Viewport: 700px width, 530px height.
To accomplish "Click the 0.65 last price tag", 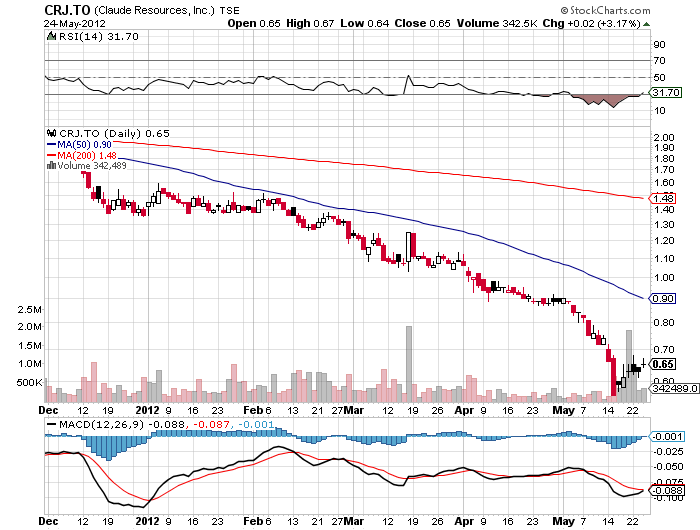I will click(x=662, y=364).
